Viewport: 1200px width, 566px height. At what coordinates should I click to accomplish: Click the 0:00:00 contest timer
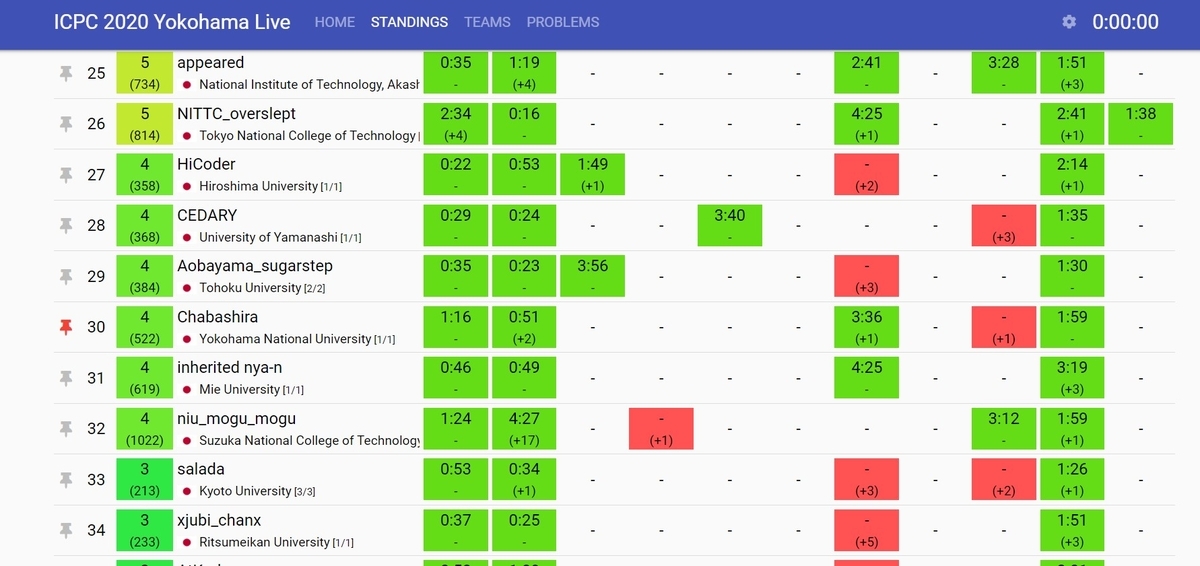[x=1125, y=22]
